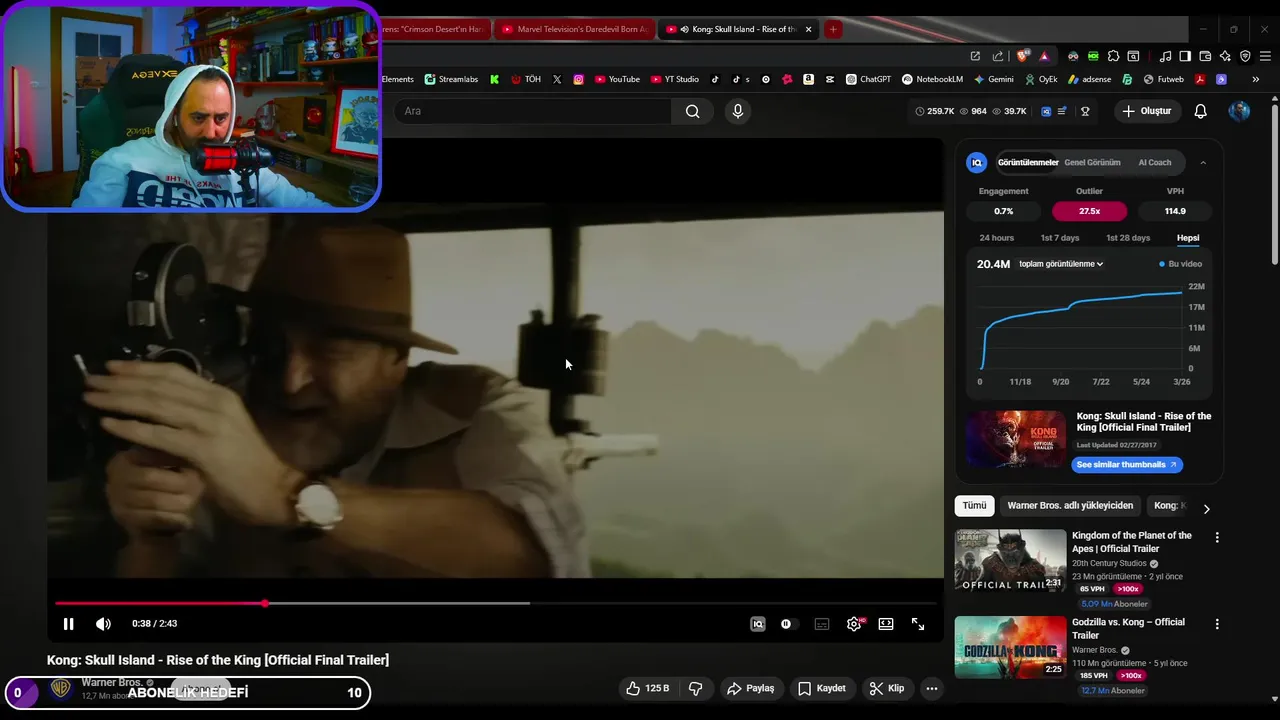This screenshot has height=720, width=1280.
Task: Open the YouTube bookmark
Action: tap(617, 79)
